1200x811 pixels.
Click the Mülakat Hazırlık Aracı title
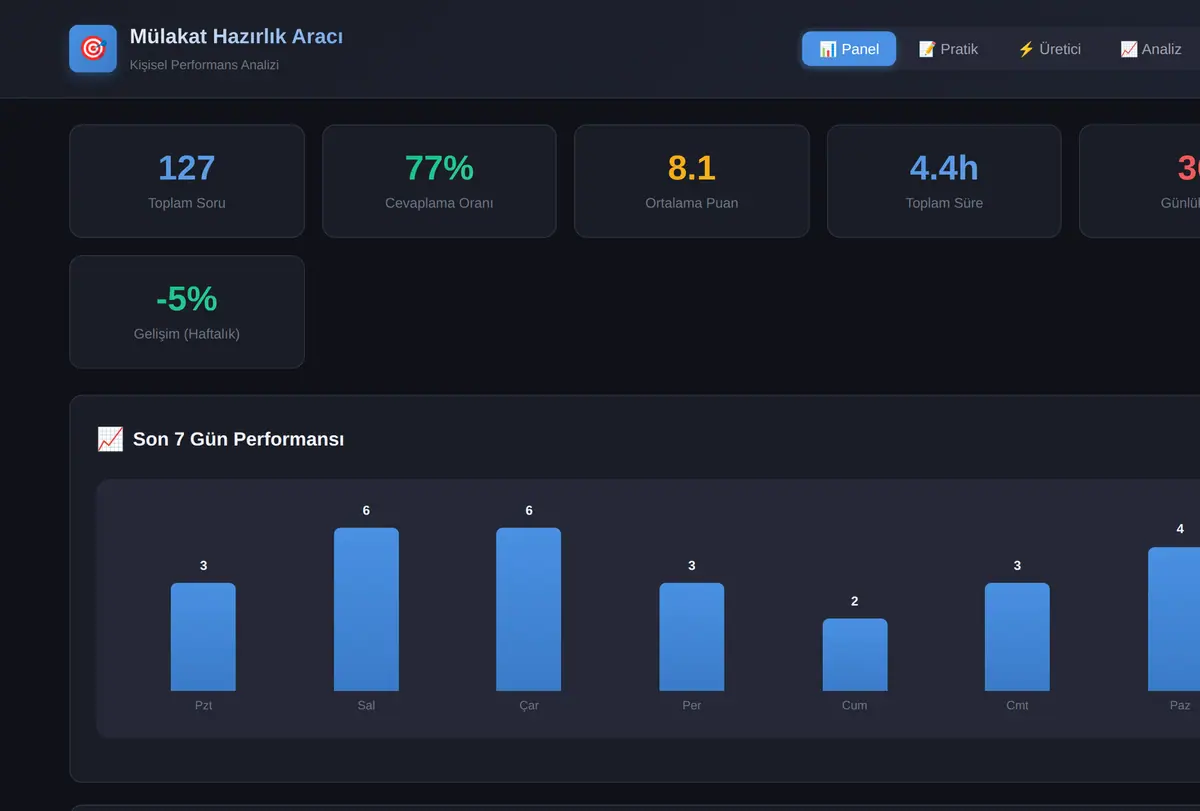coord(236,37)
